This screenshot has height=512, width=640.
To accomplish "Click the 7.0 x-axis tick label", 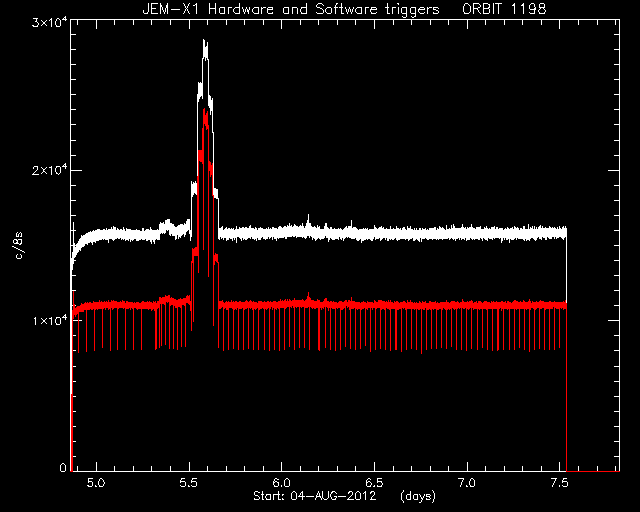I will [x=467, y=483].
